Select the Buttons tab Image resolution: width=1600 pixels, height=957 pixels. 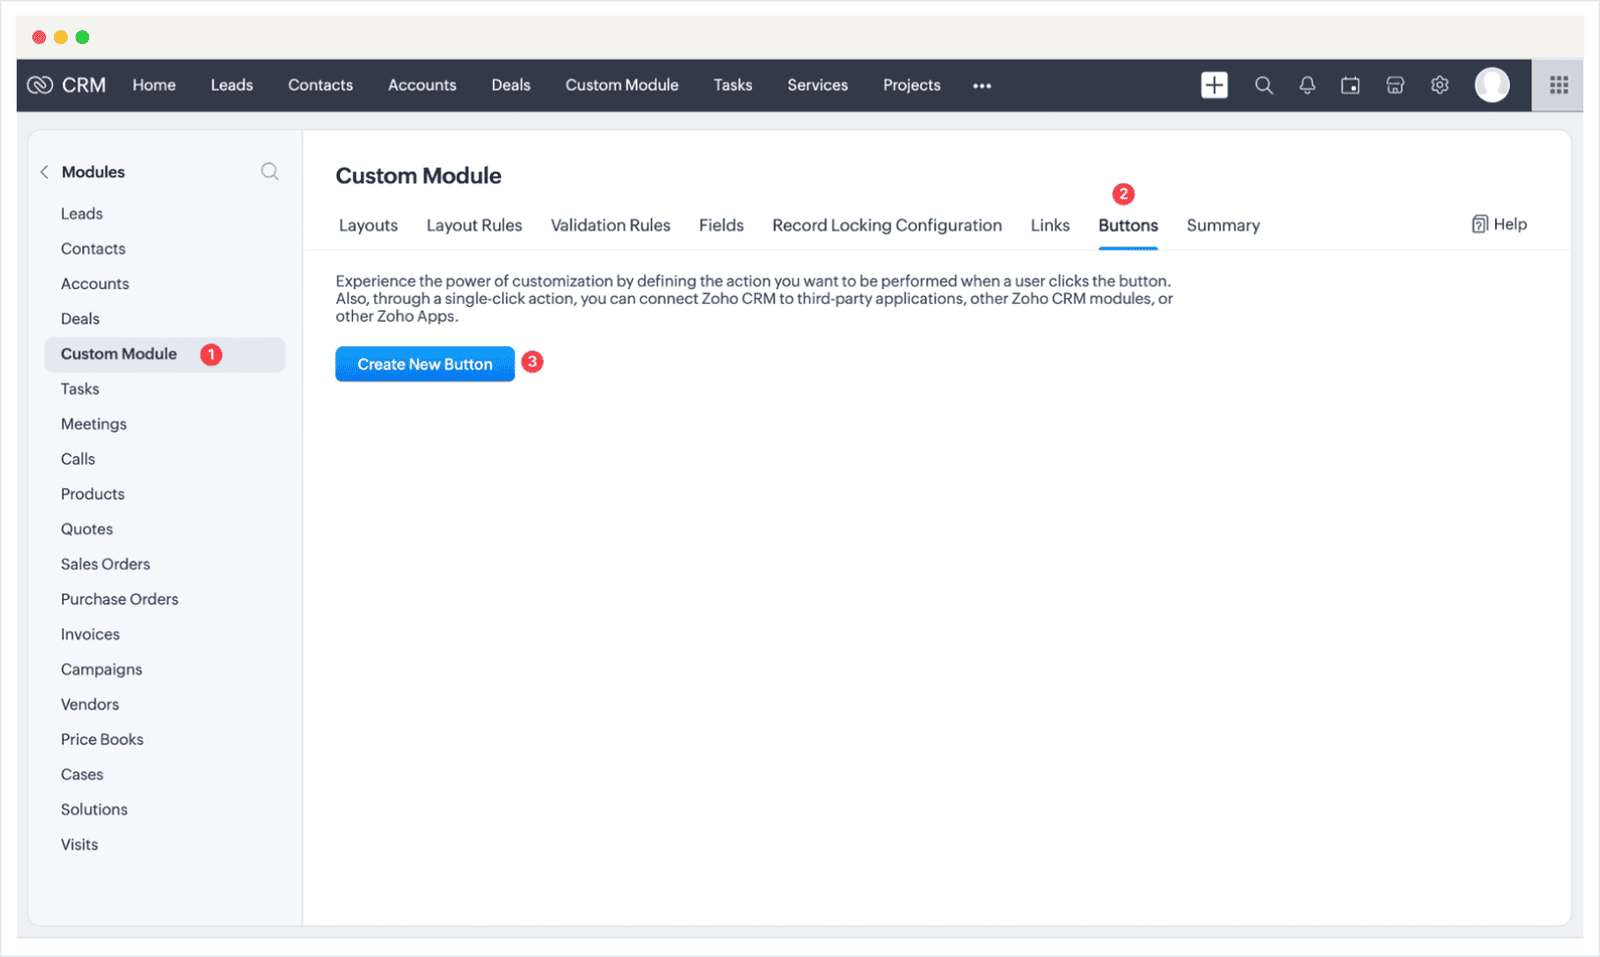pyautogui.click(x=1128, y=225)
